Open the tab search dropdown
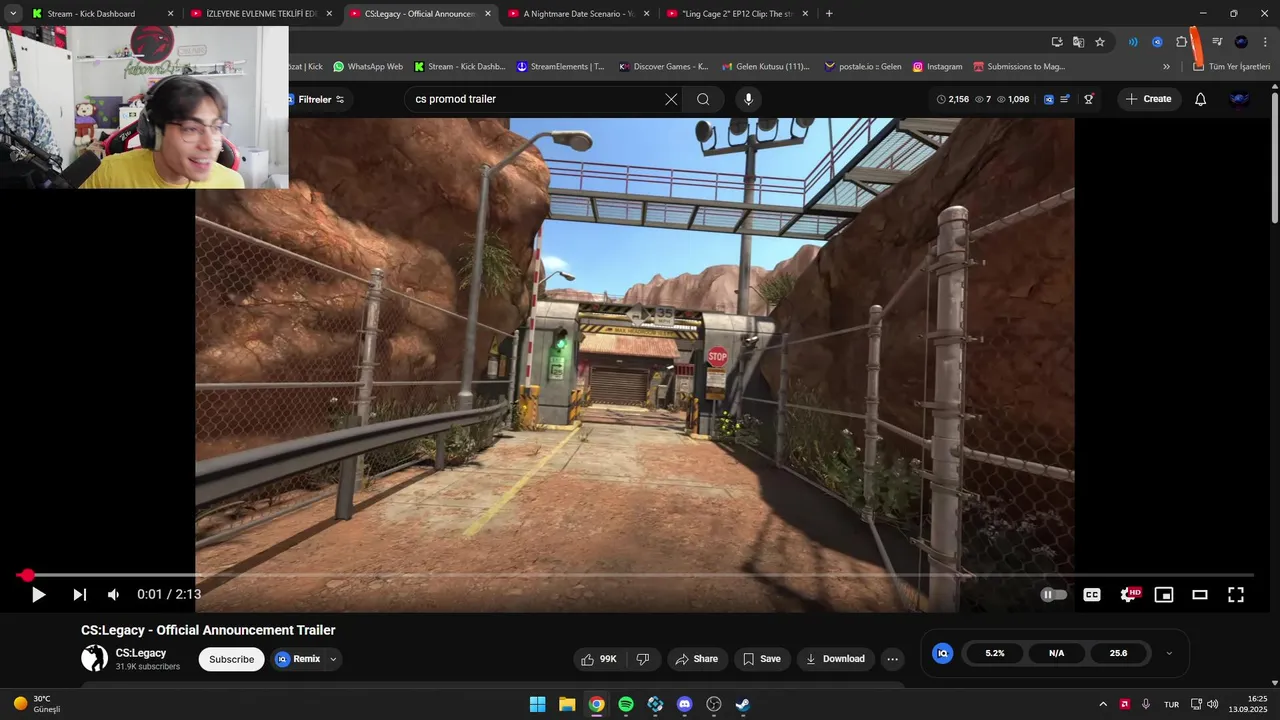 point(13,14)
